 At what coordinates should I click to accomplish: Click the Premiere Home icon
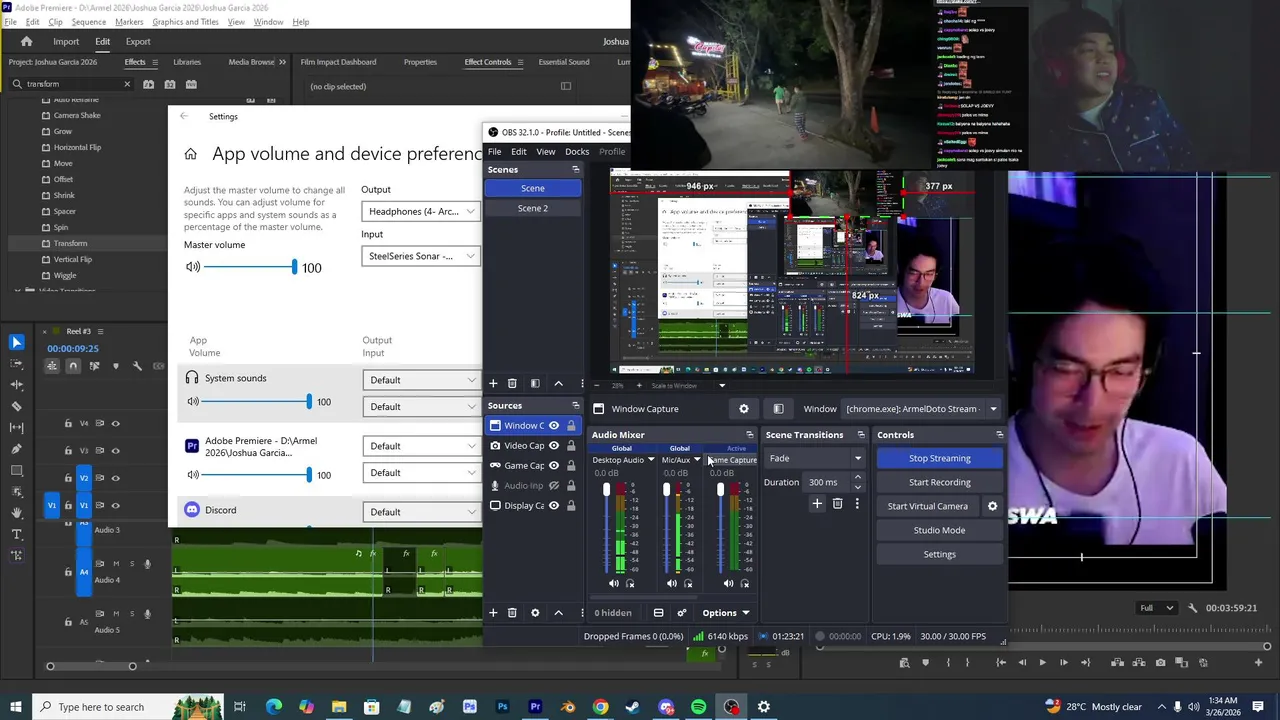click(x=27, y=41)
